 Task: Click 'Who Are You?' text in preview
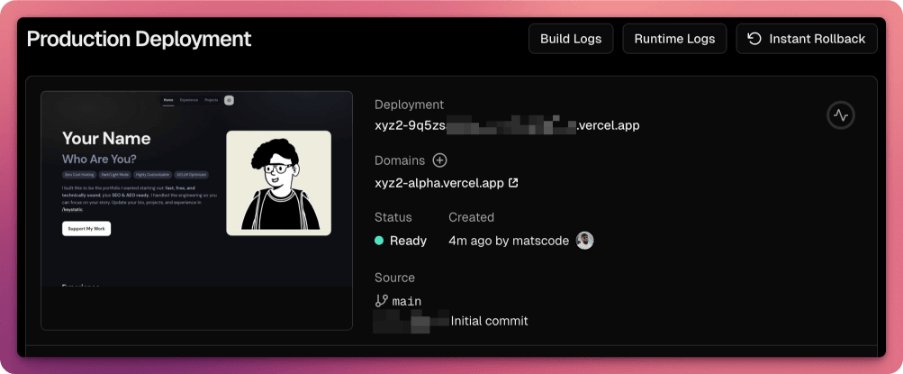(100, 159)
